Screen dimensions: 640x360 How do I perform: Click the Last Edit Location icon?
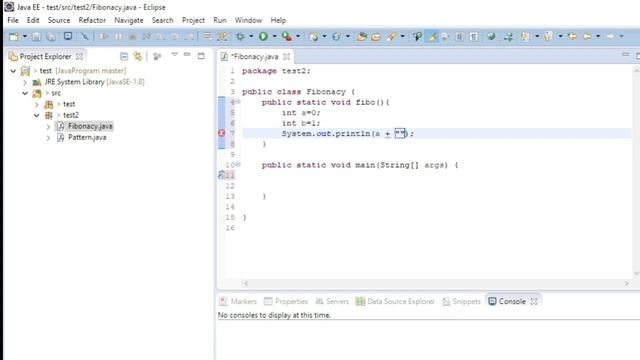[572, 37]
